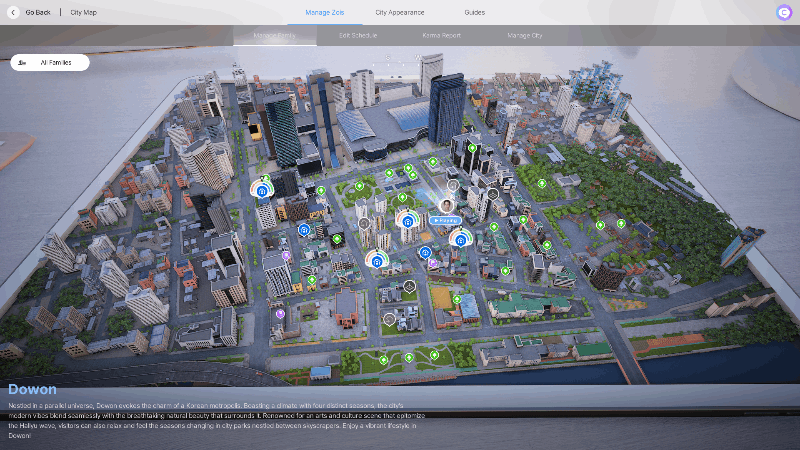The width and height of the screenshot is (800, 450).
Task: View the Karma Report sub-tab
Action: pyautogui.click(x=440, y=35)
